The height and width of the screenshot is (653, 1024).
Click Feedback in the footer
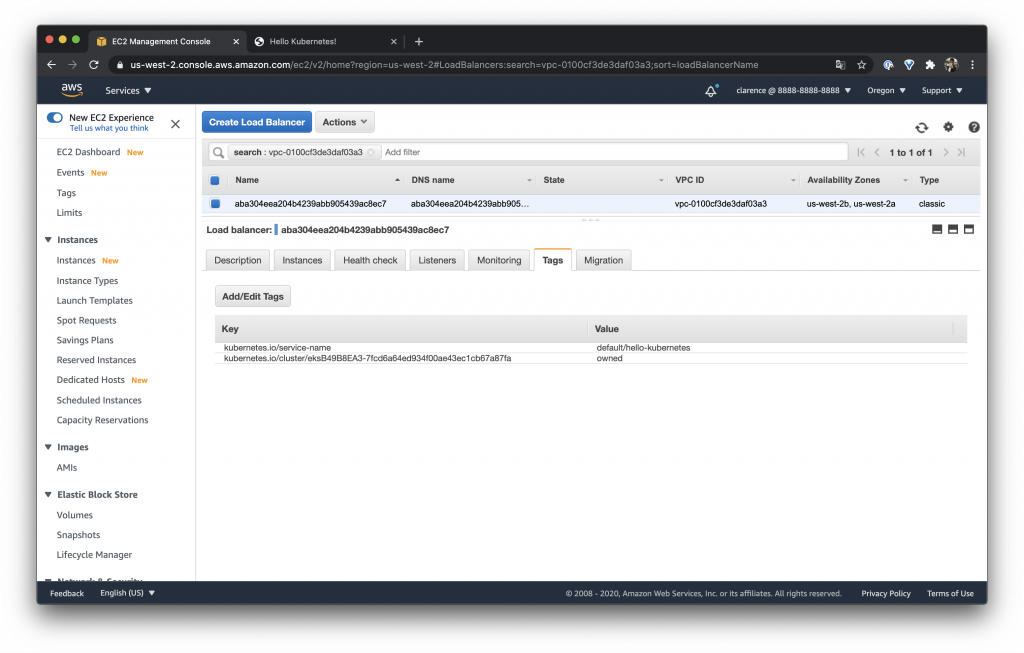point(67,594)
